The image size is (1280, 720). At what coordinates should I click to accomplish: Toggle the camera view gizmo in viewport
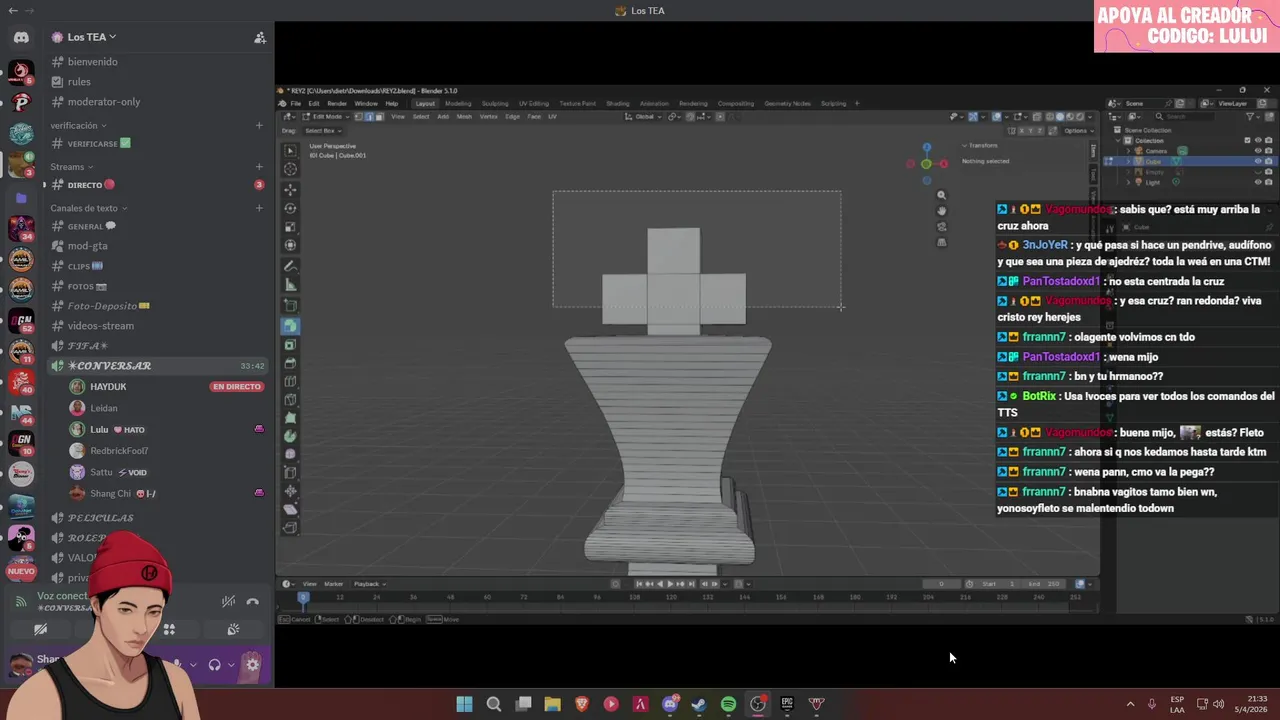click(941, 227)
